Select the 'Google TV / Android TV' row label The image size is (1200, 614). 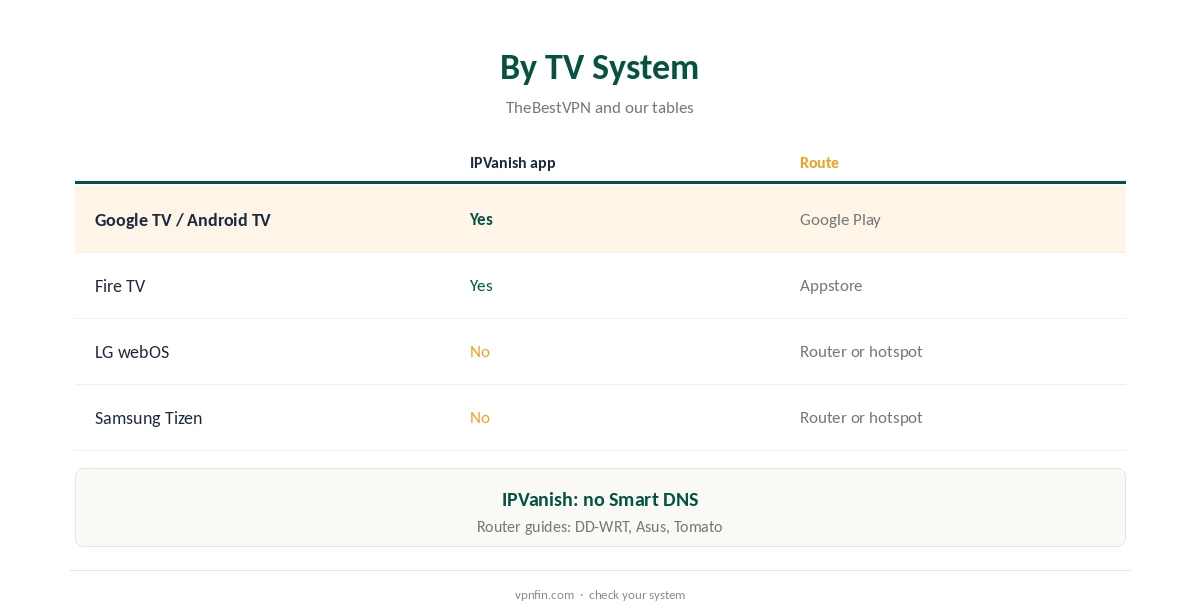tap(182, 220)
